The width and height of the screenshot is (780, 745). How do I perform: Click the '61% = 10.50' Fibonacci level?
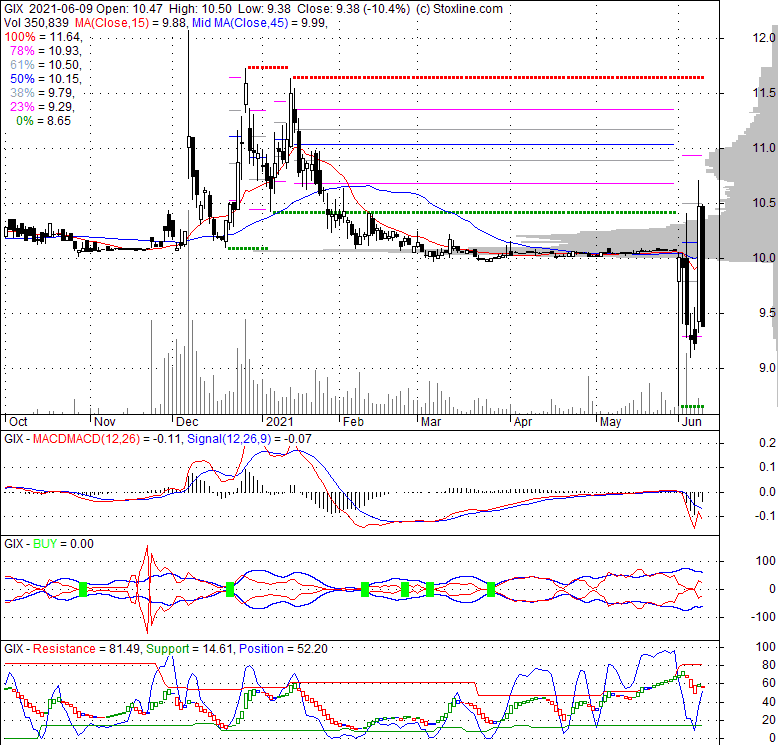coord(45,65)
